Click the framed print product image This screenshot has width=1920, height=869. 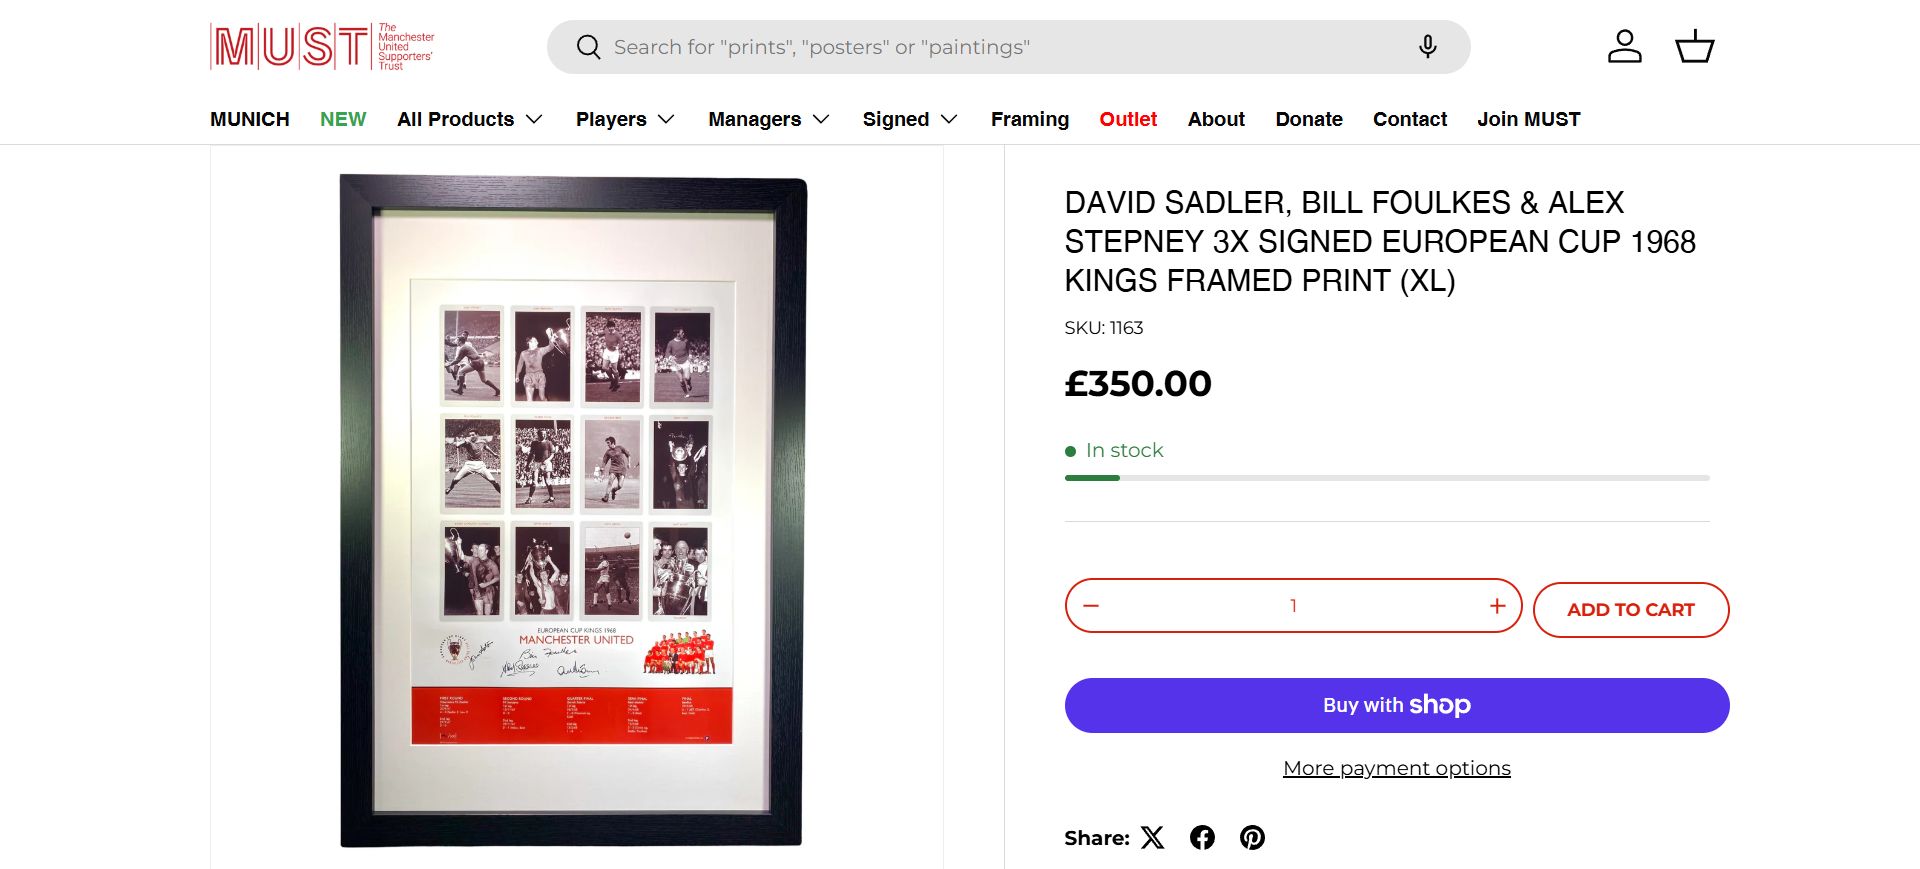pyautogui.click(x=573, y=511)
